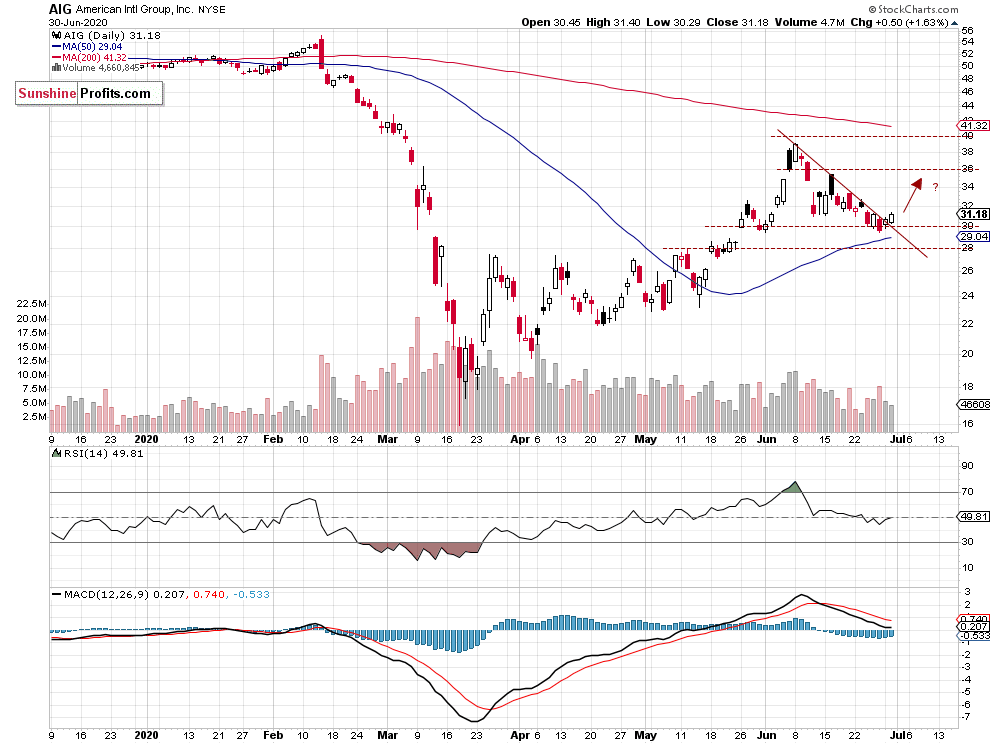Click the 90 label on the RSI axis

[x=967, y=466]
